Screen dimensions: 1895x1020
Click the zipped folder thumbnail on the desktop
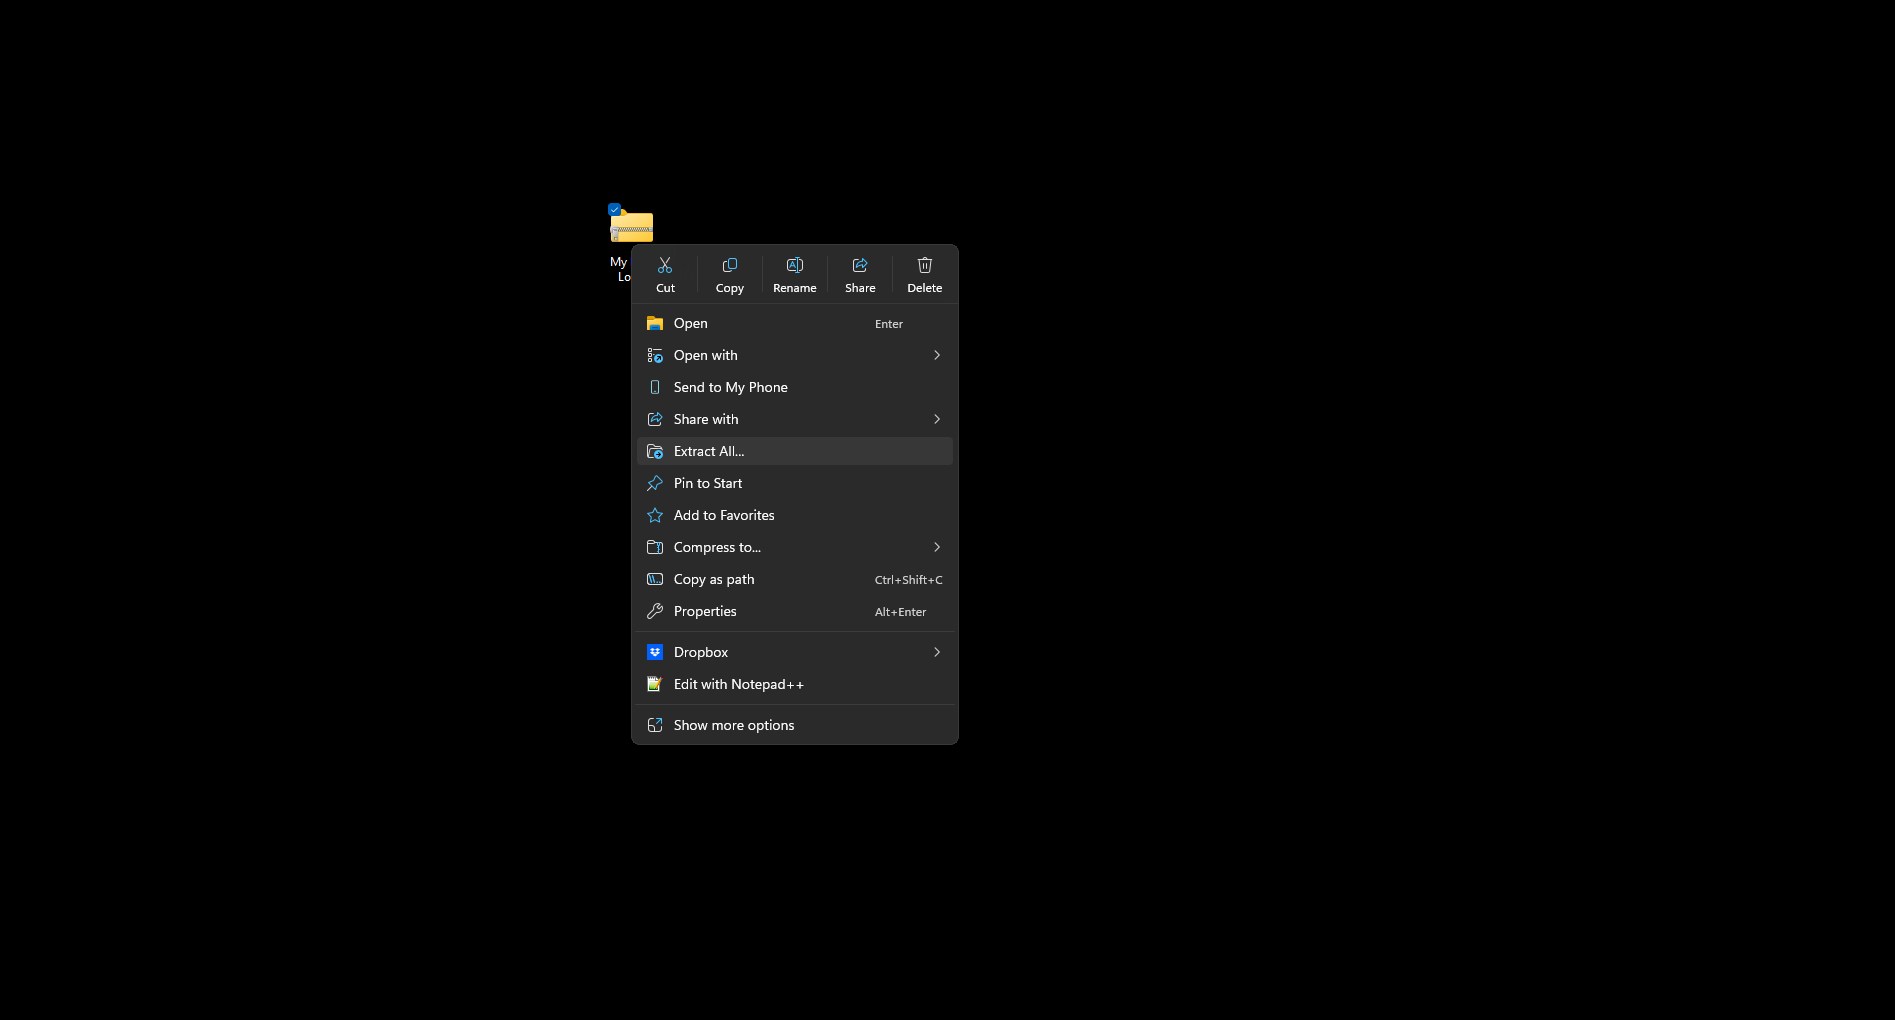[632, 227]
